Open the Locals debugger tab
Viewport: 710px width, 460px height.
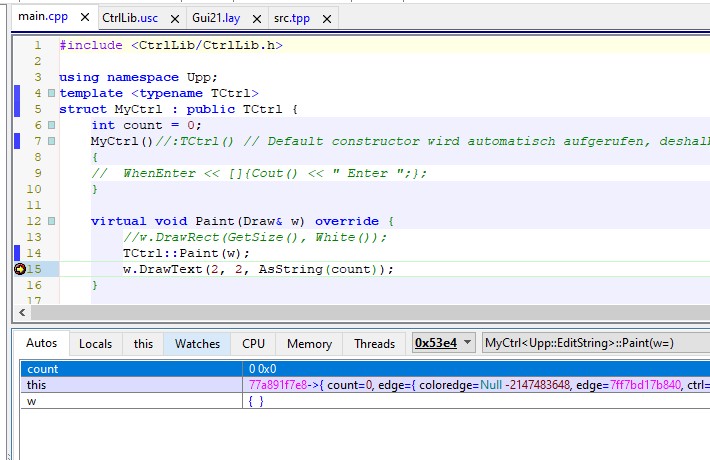pos(96,343)
